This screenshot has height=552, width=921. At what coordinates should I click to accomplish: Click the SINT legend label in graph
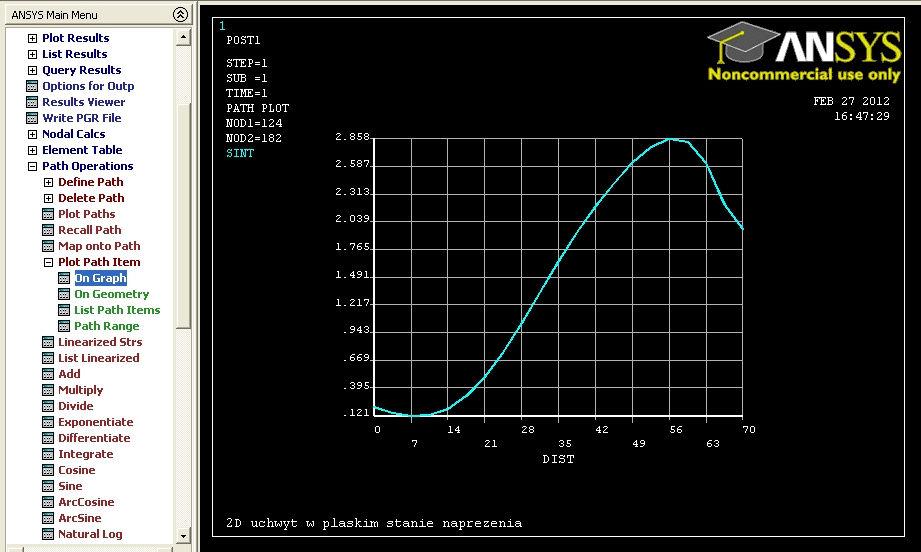pos(240,153)
